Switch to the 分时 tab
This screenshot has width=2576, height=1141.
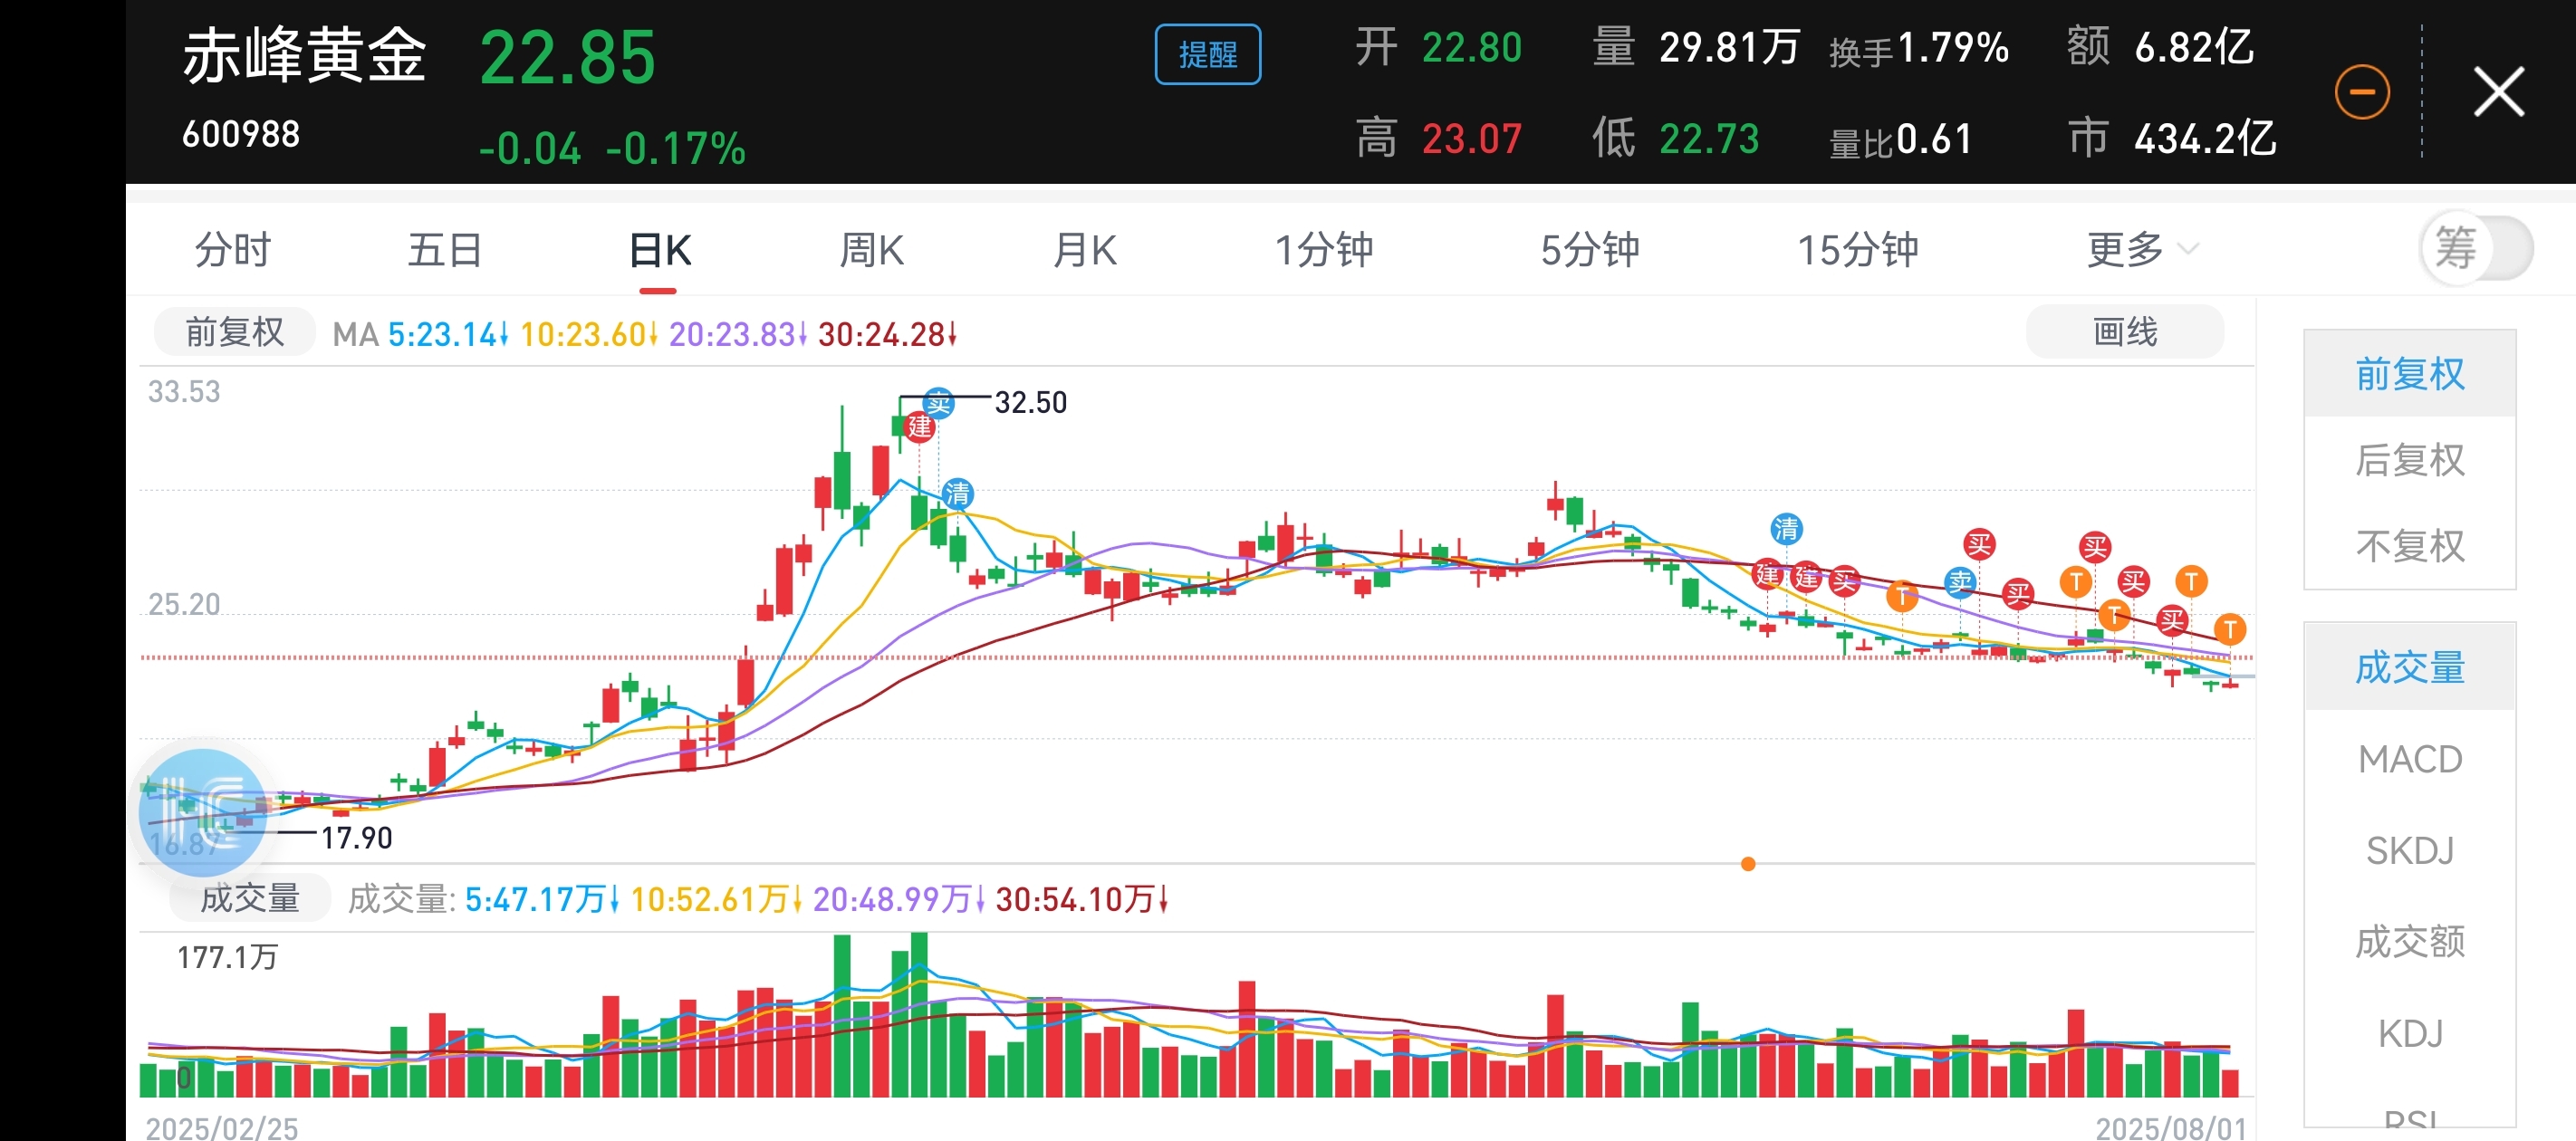[233, 249]
